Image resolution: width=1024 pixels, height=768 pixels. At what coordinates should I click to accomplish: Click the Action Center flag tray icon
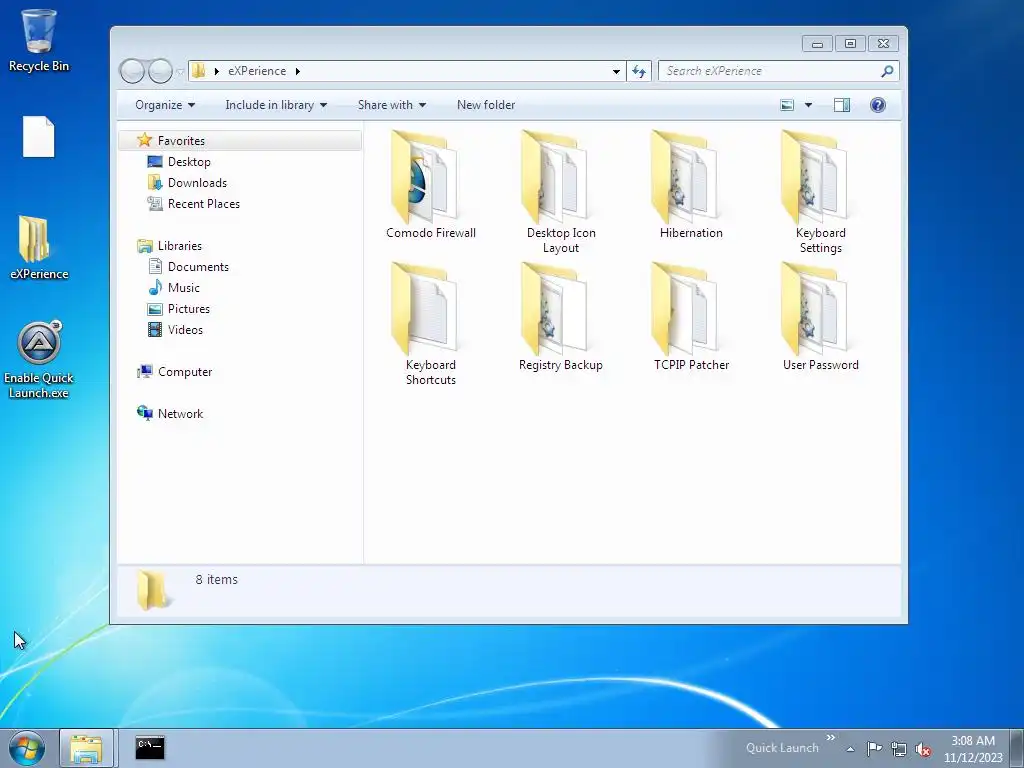coord(874,748)
